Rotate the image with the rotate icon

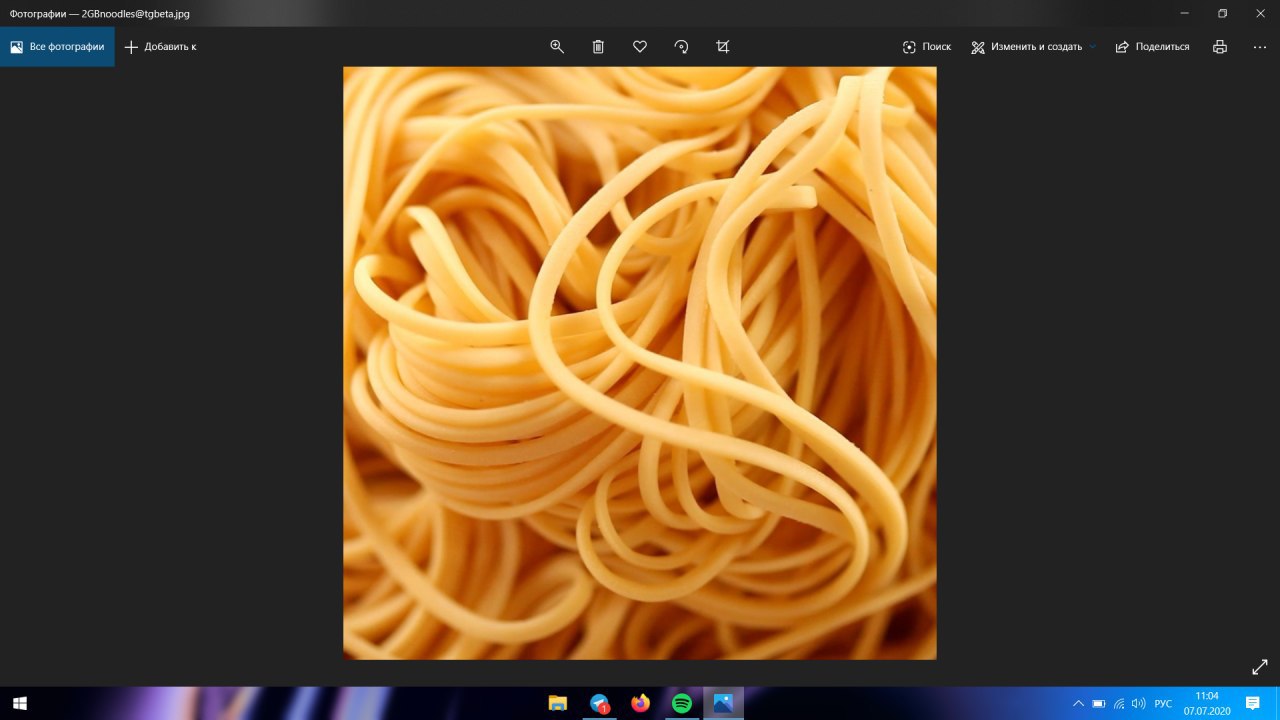pyautogui.click(x=681, y=47)
